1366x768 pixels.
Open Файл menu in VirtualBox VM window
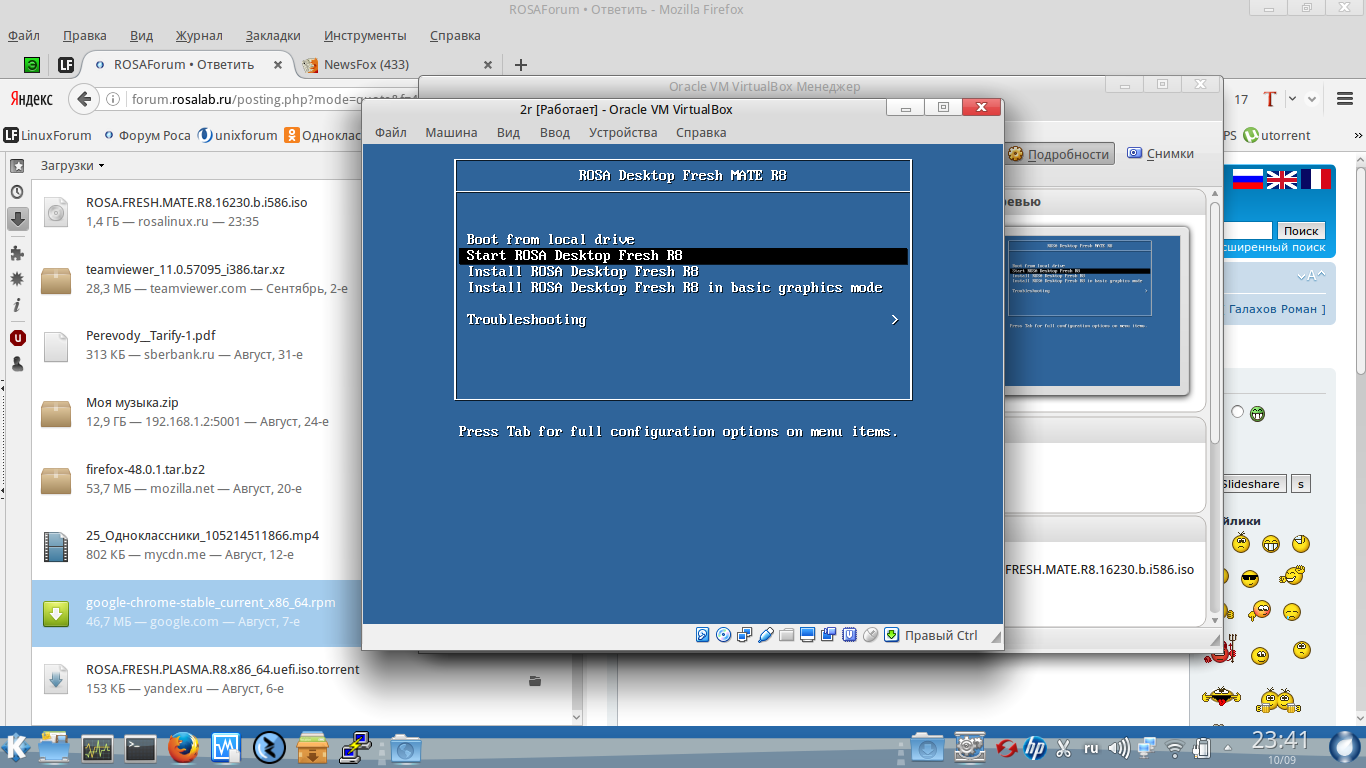[x=391, y=133]
